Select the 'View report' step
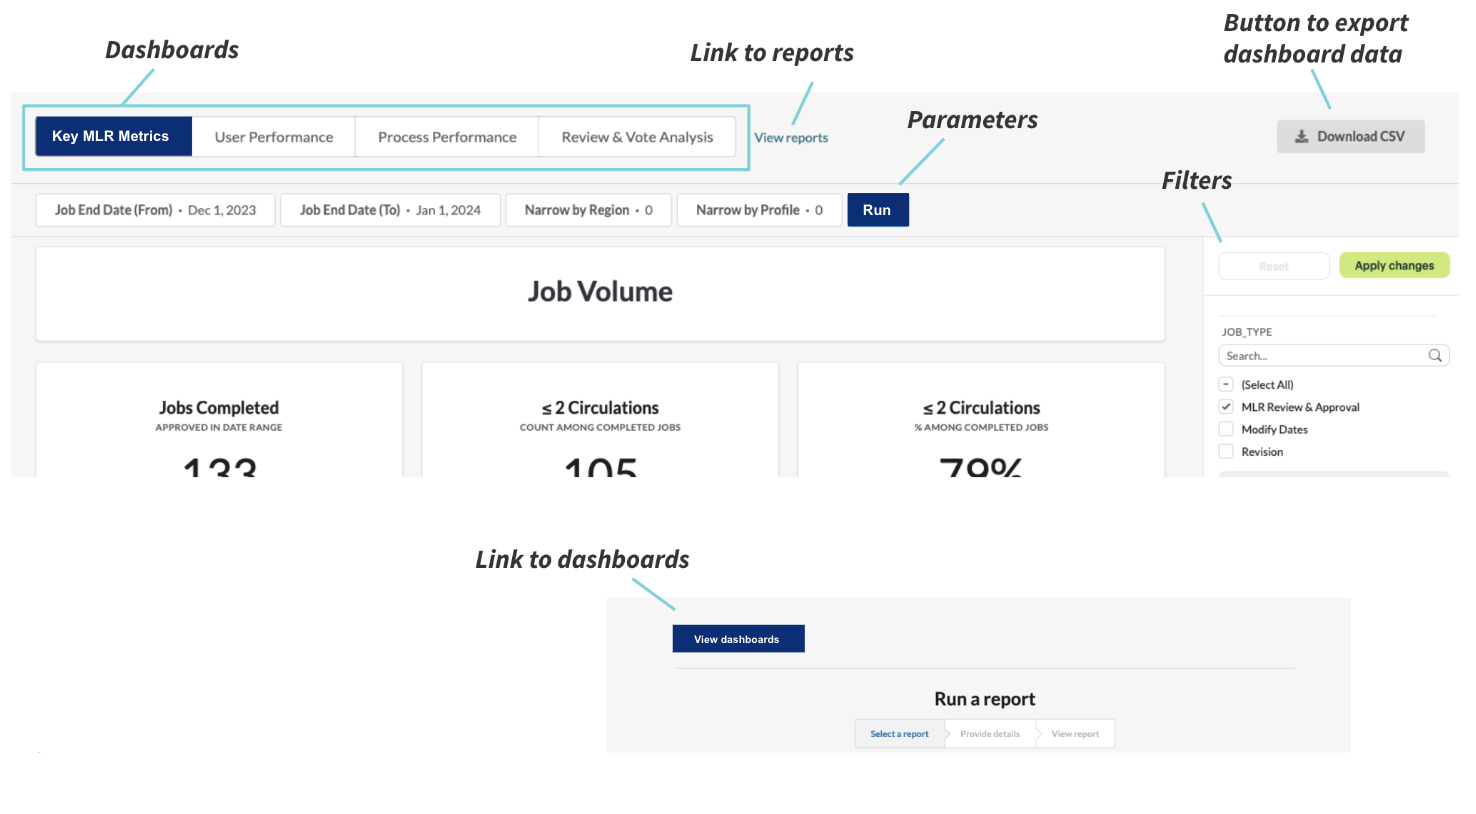This screenshot has height=814, width=1476. (1075, 734)
